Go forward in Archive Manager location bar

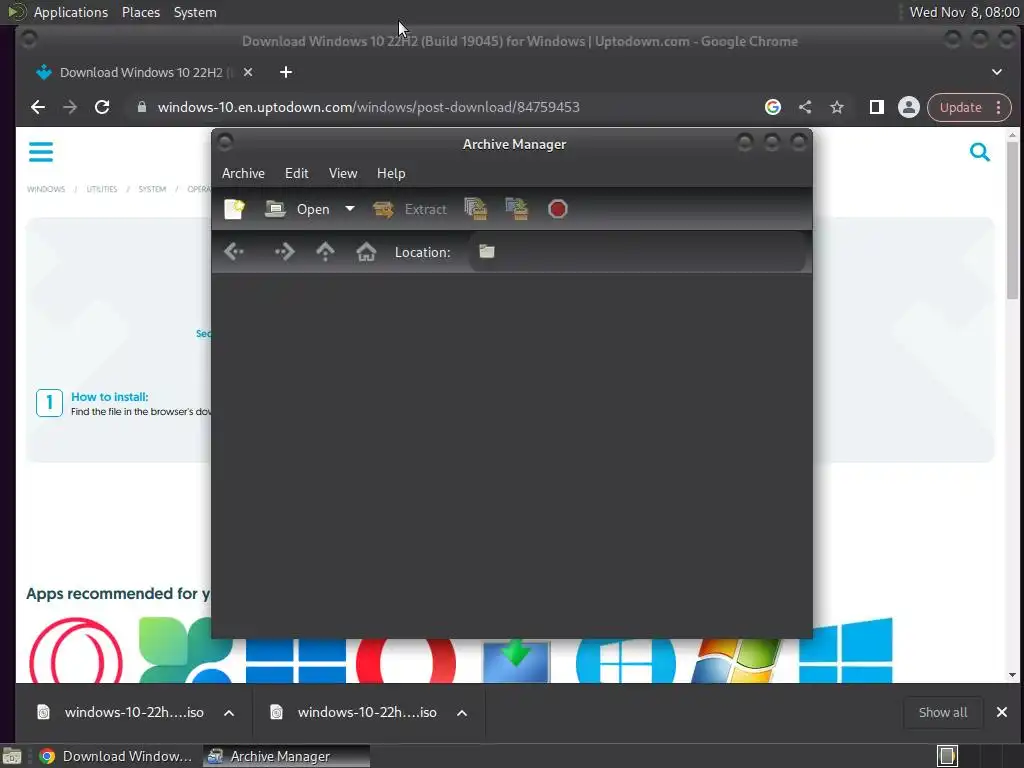284,251
